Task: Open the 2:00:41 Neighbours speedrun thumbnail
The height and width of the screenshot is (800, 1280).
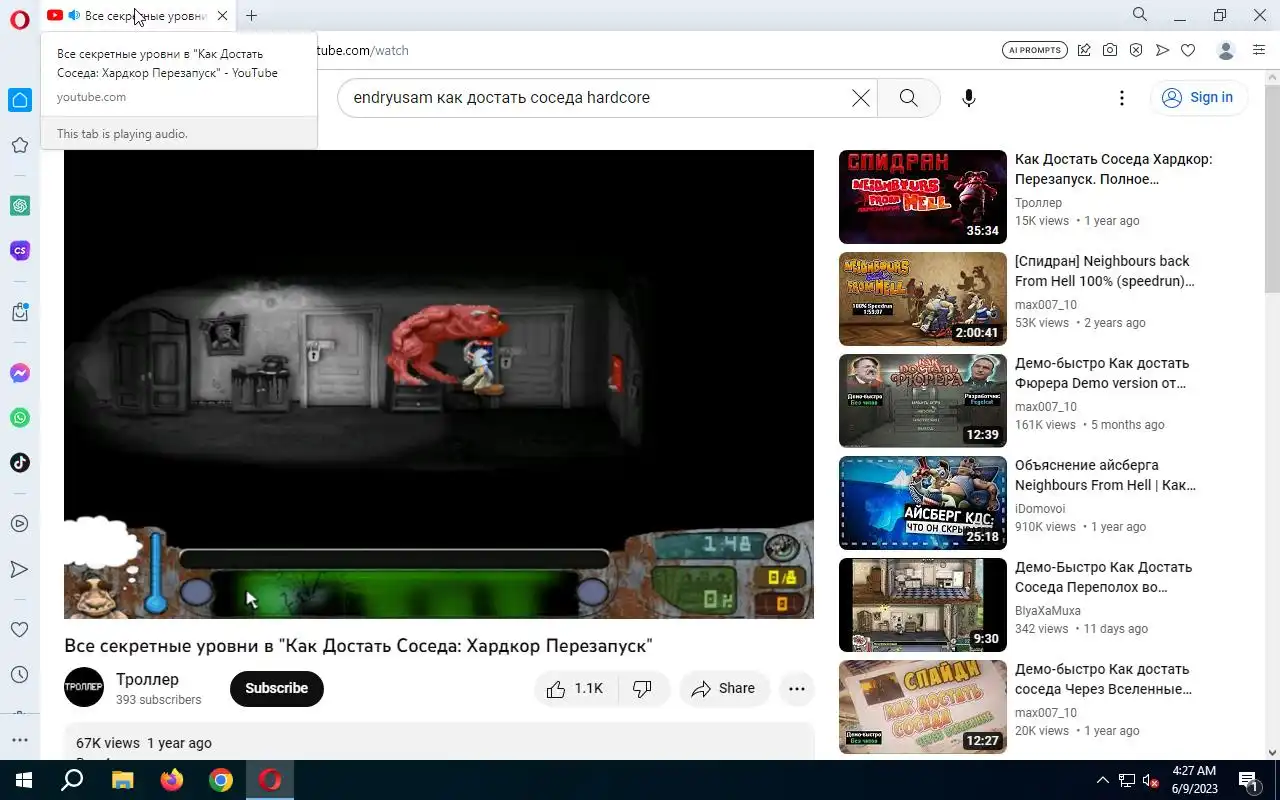Action: coord(923,299)
